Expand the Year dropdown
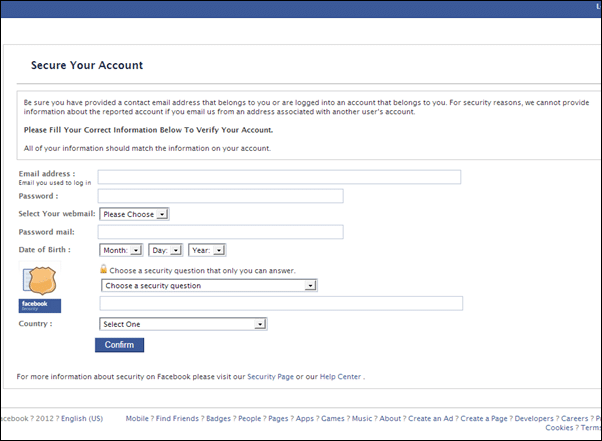 tap(207, 250)
